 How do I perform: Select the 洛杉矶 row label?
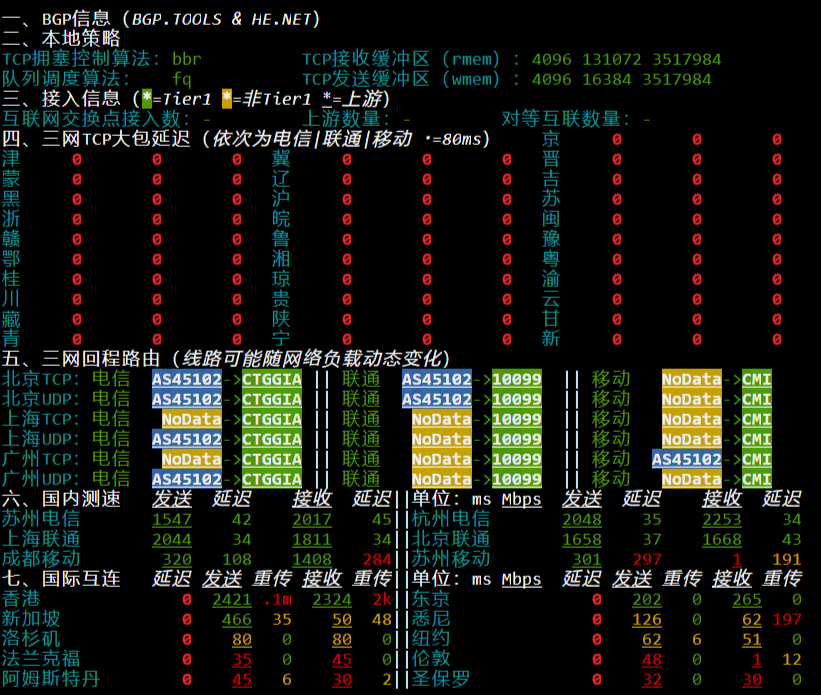pos(31,639)
